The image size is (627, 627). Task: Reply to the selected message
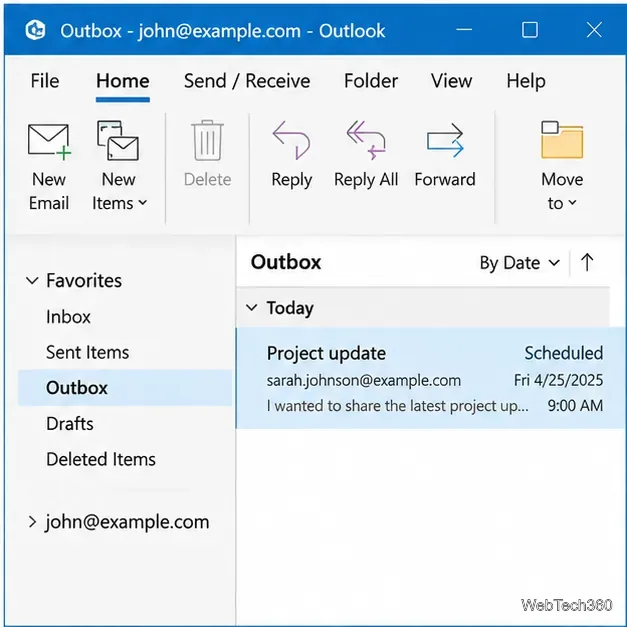(x=292, y=155)
